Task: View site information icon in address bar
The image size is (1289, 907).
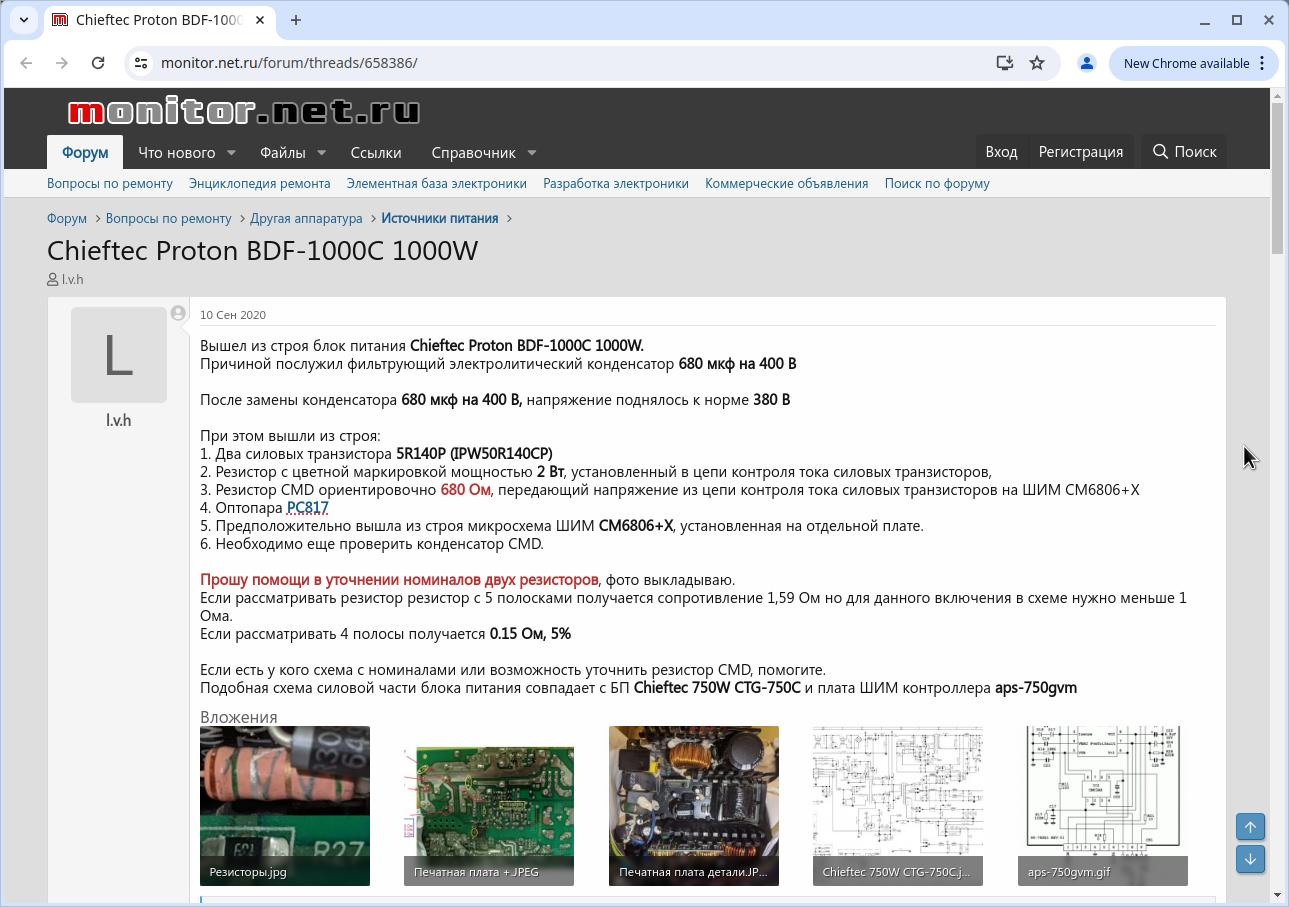Action: click(142, 63)
